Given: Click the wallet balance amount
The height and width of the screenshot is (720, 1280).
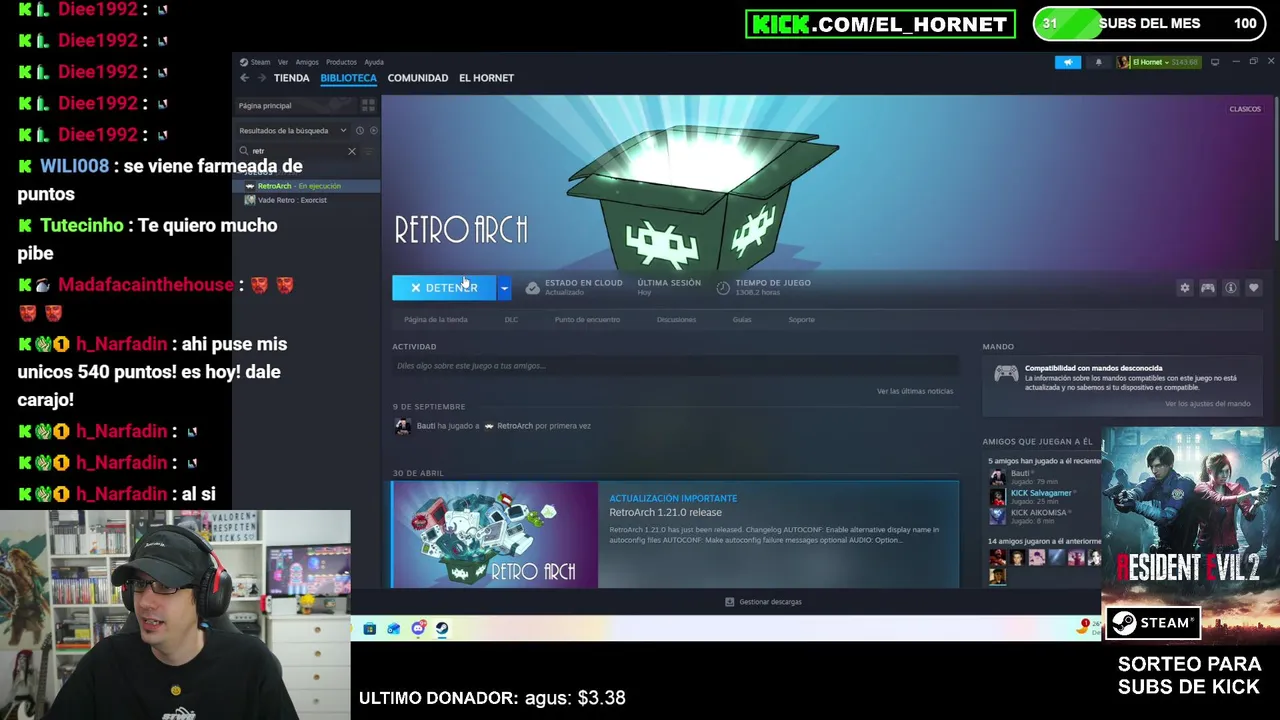Looking at the screenshot, I should 1184,62.
